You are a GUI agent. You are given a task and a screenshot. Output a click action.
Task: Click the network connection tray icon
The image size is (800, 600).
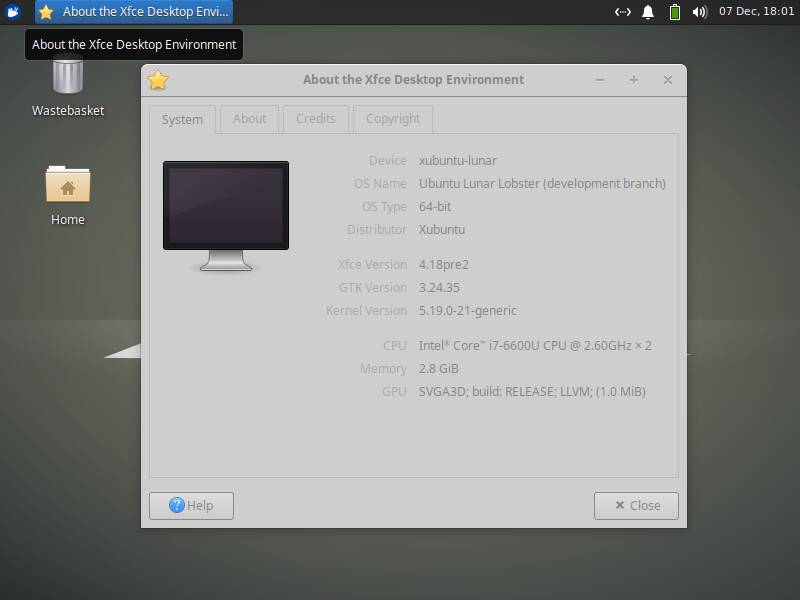point(622,12)
